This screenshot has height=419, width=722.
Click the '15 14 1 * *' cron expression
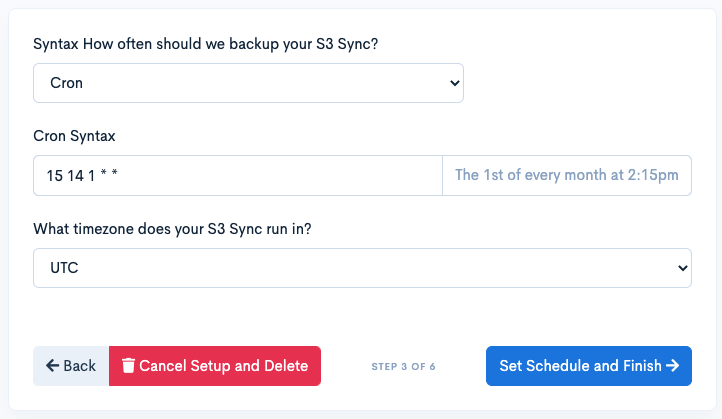tap(82, 175)
